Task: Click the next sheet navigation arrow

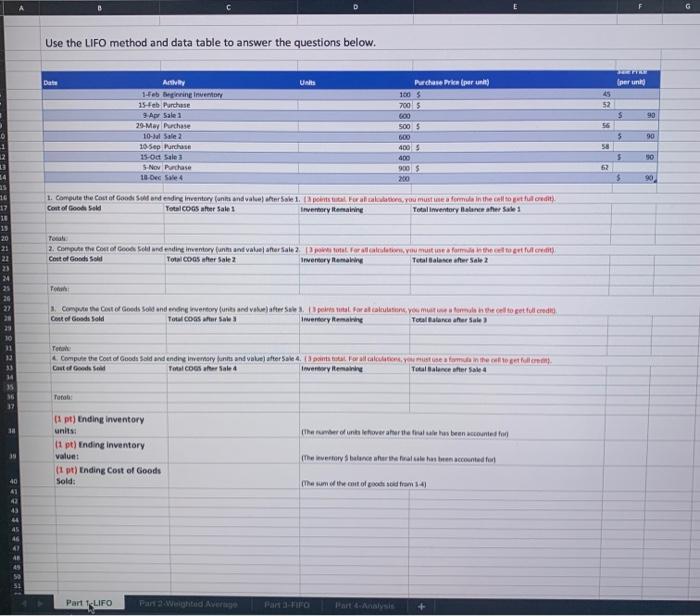Action: pyautogui.click(x=40, y=604)
